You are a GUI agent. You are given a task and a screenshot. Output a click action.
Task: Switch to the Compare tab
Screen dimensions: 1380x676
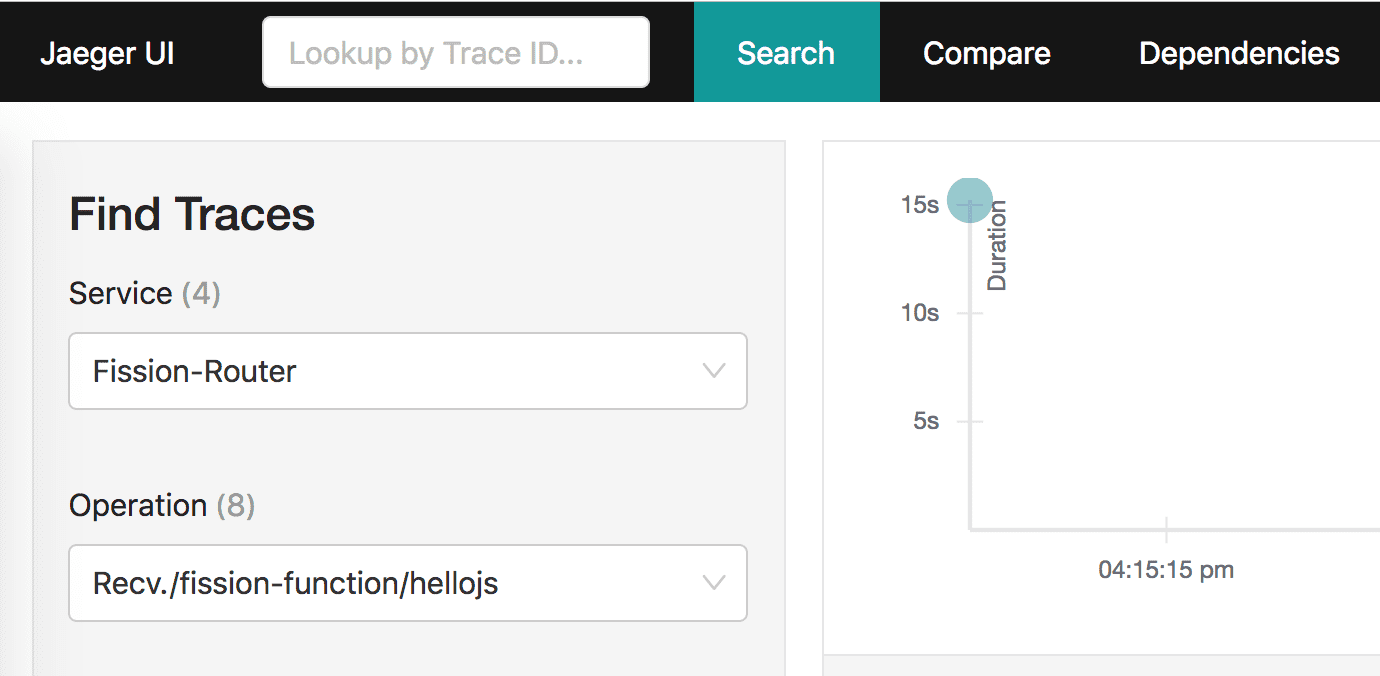986,53
